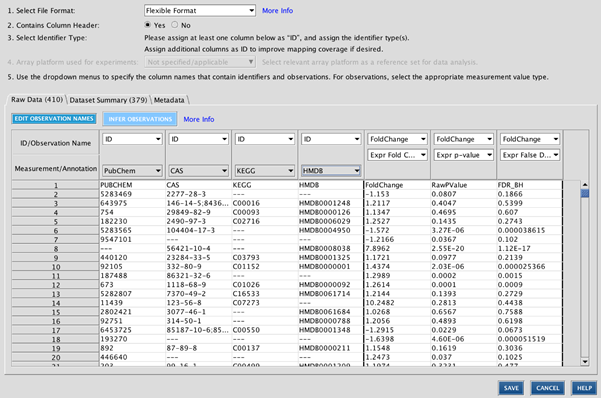This screenshot has height=398, width=601.
Task: Select CAS cell 2277-28-3
Action: point(199,194)
